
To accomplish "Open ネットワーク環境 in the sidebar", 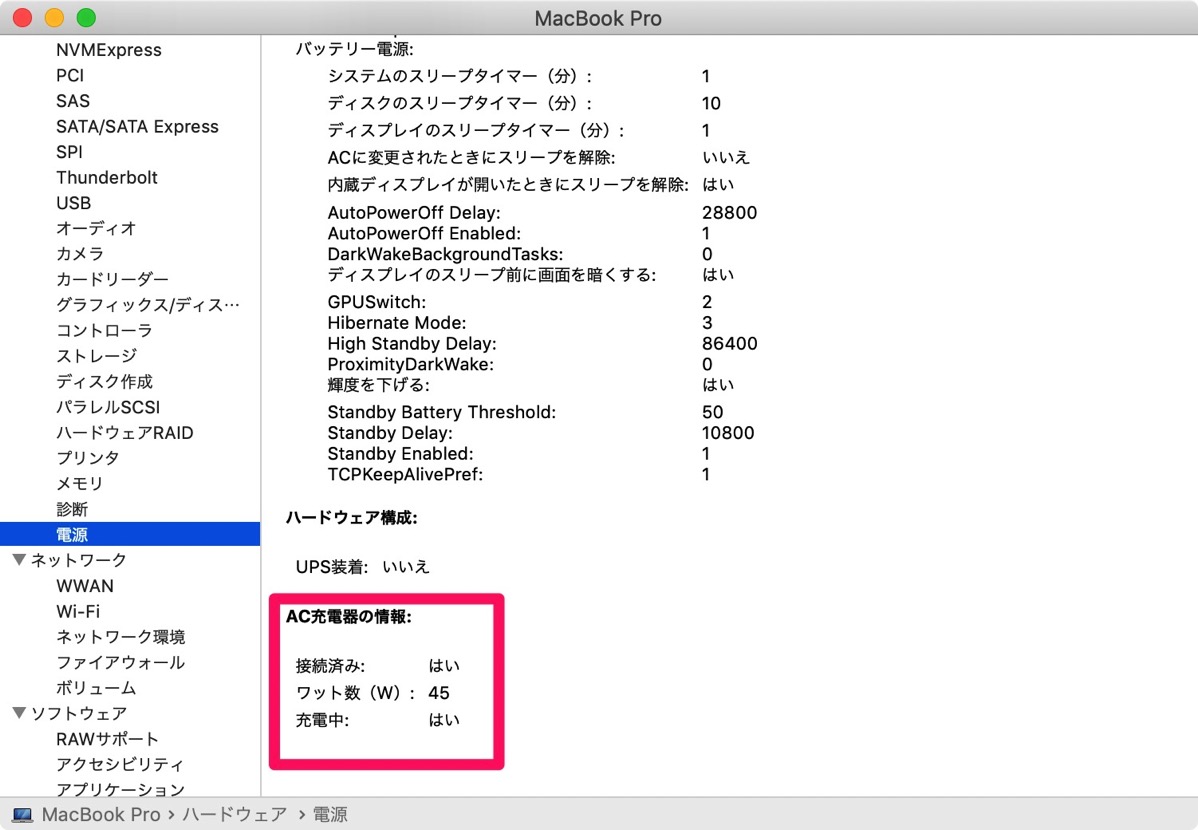I will tap(120, 637).
